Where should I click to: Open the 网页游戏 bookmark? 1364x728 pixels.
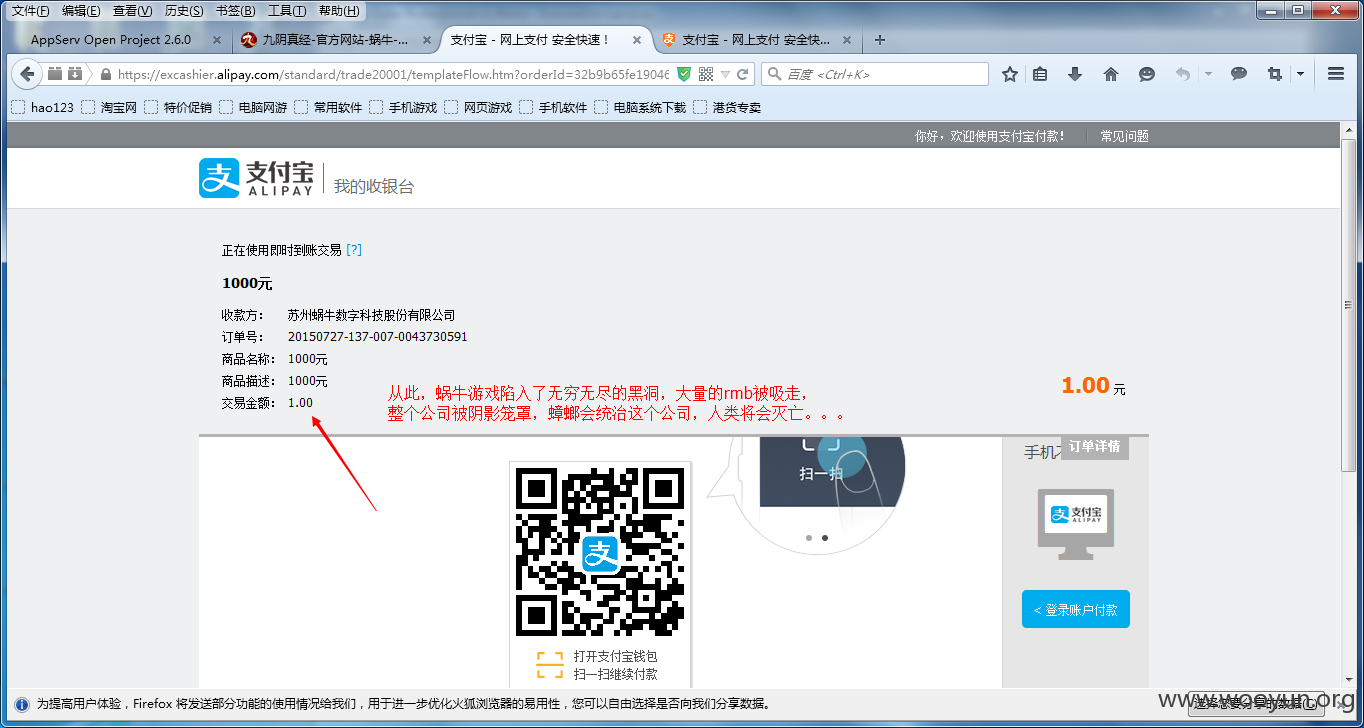478,107
